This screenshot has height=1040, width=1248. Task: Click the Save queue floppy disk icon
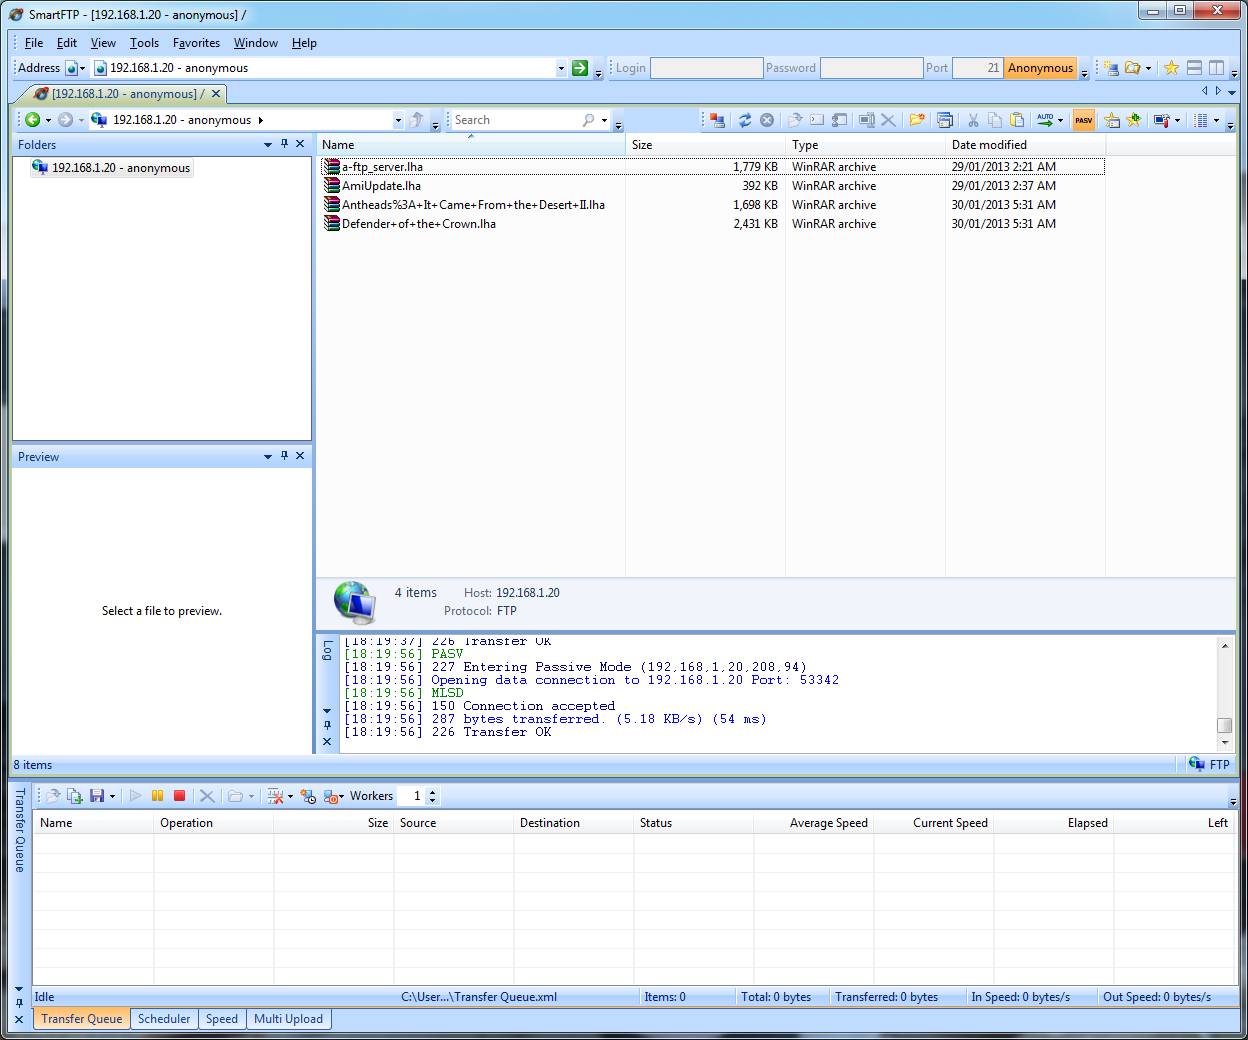97,796
